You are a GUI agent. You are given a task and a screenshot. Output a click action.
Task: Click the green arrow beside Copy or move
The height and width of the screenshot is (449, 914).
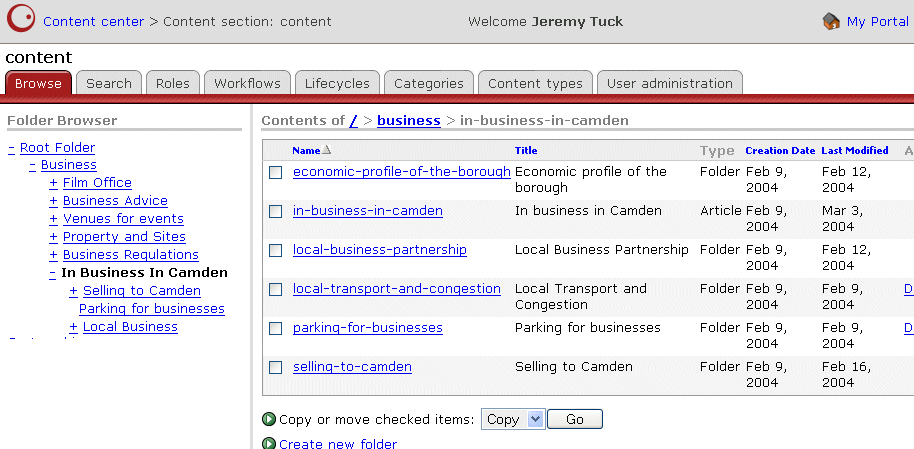click(x=268, y=420)
